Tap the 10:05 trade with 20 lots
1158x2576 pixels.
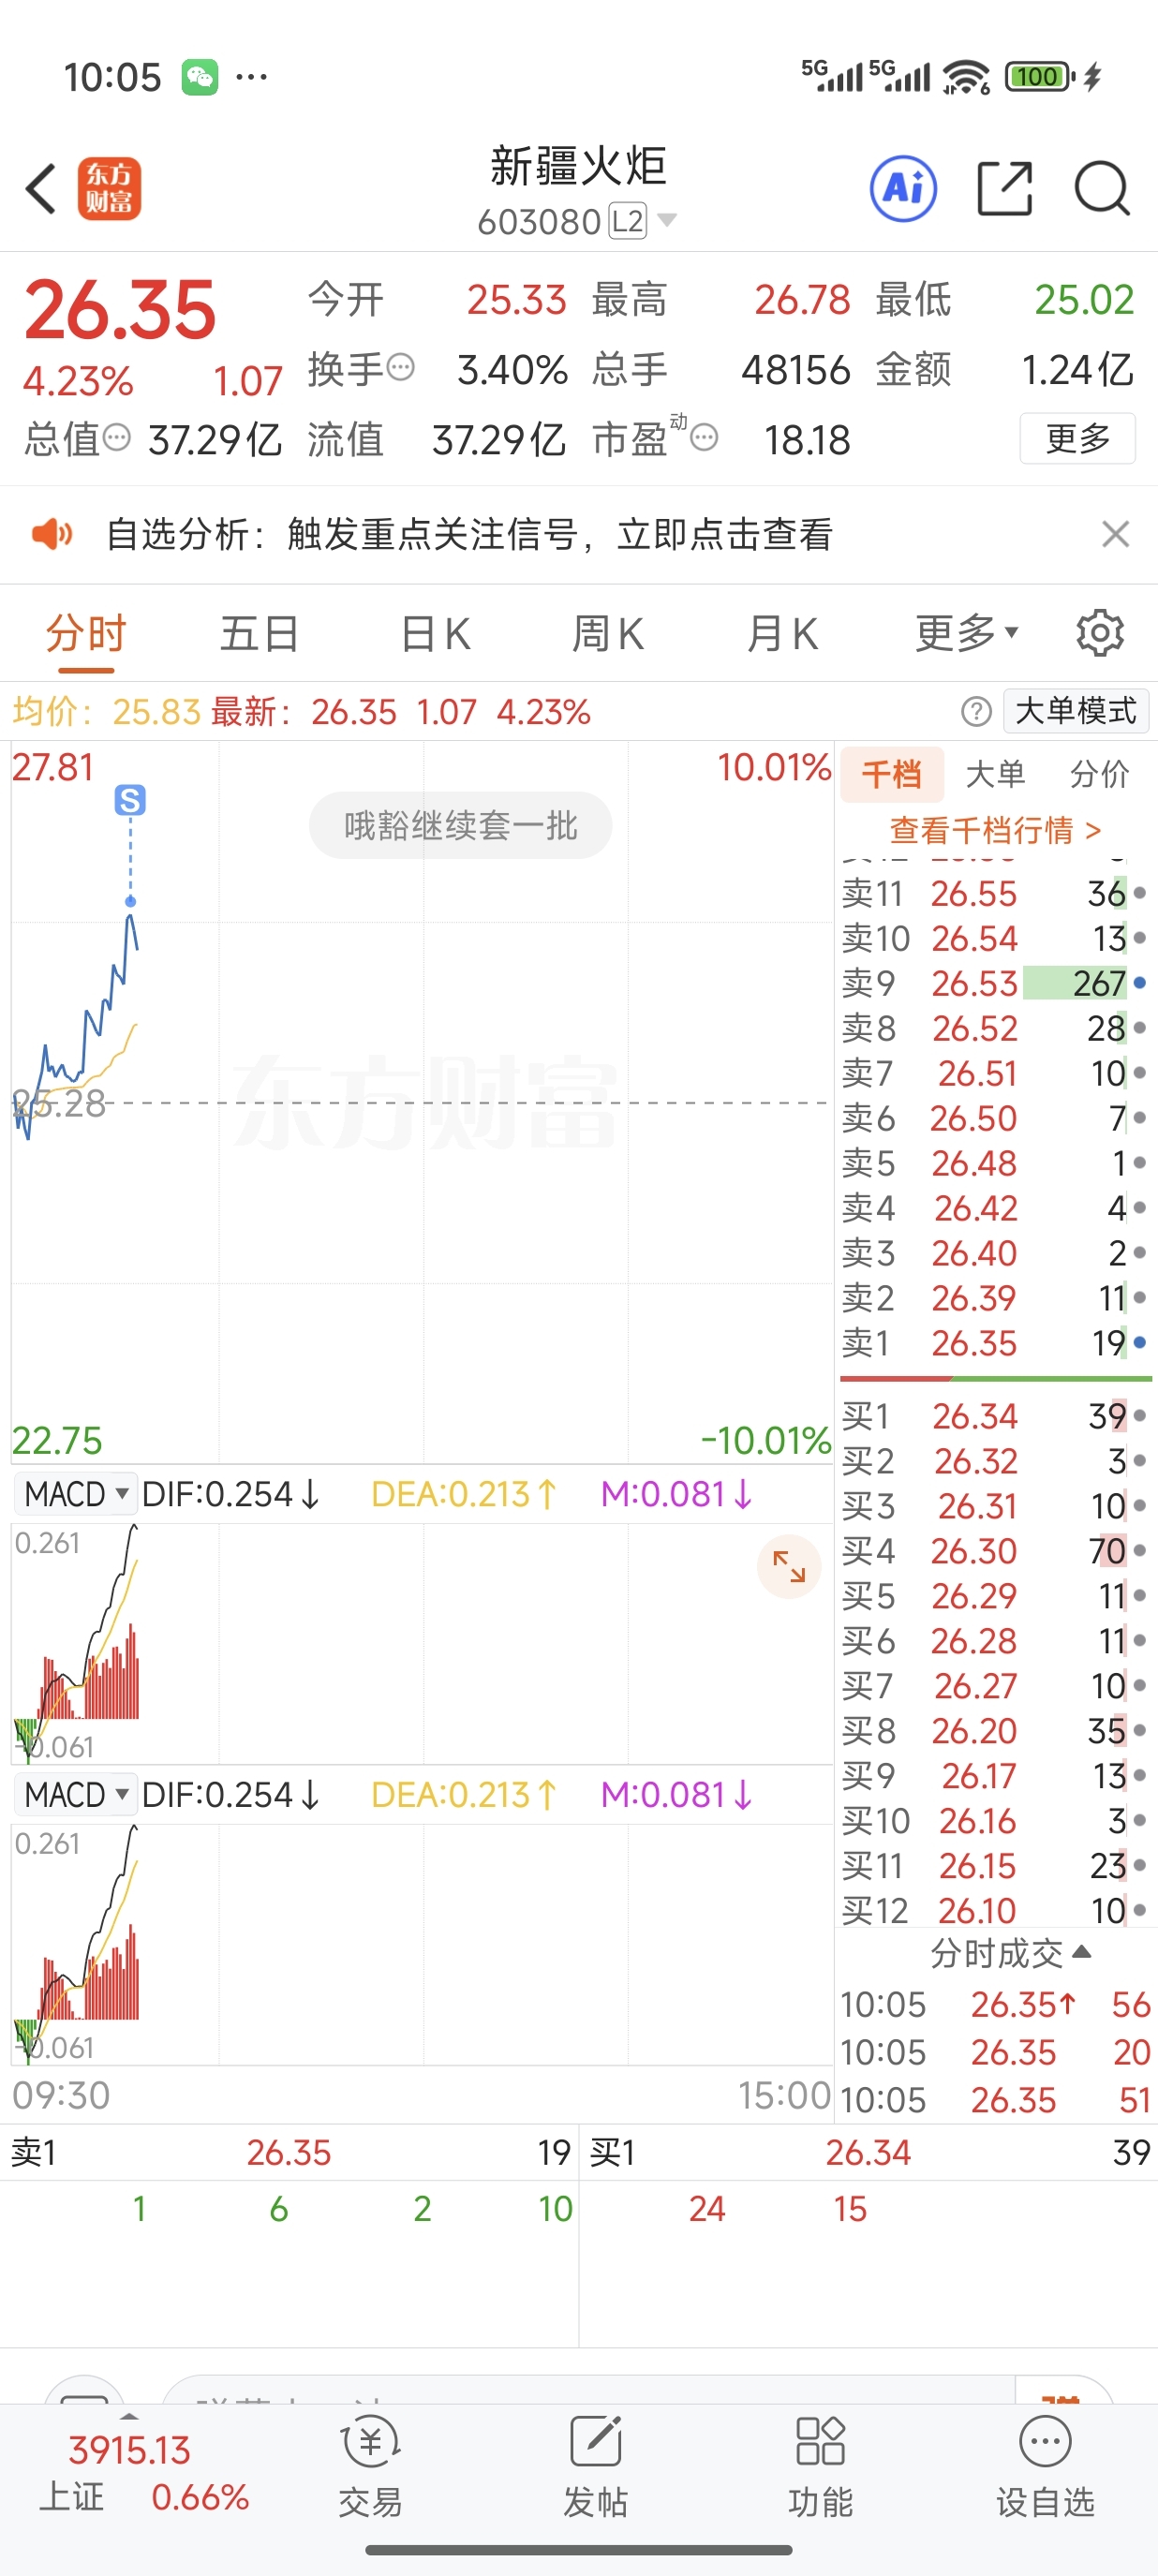click(x=995, y=2052)
